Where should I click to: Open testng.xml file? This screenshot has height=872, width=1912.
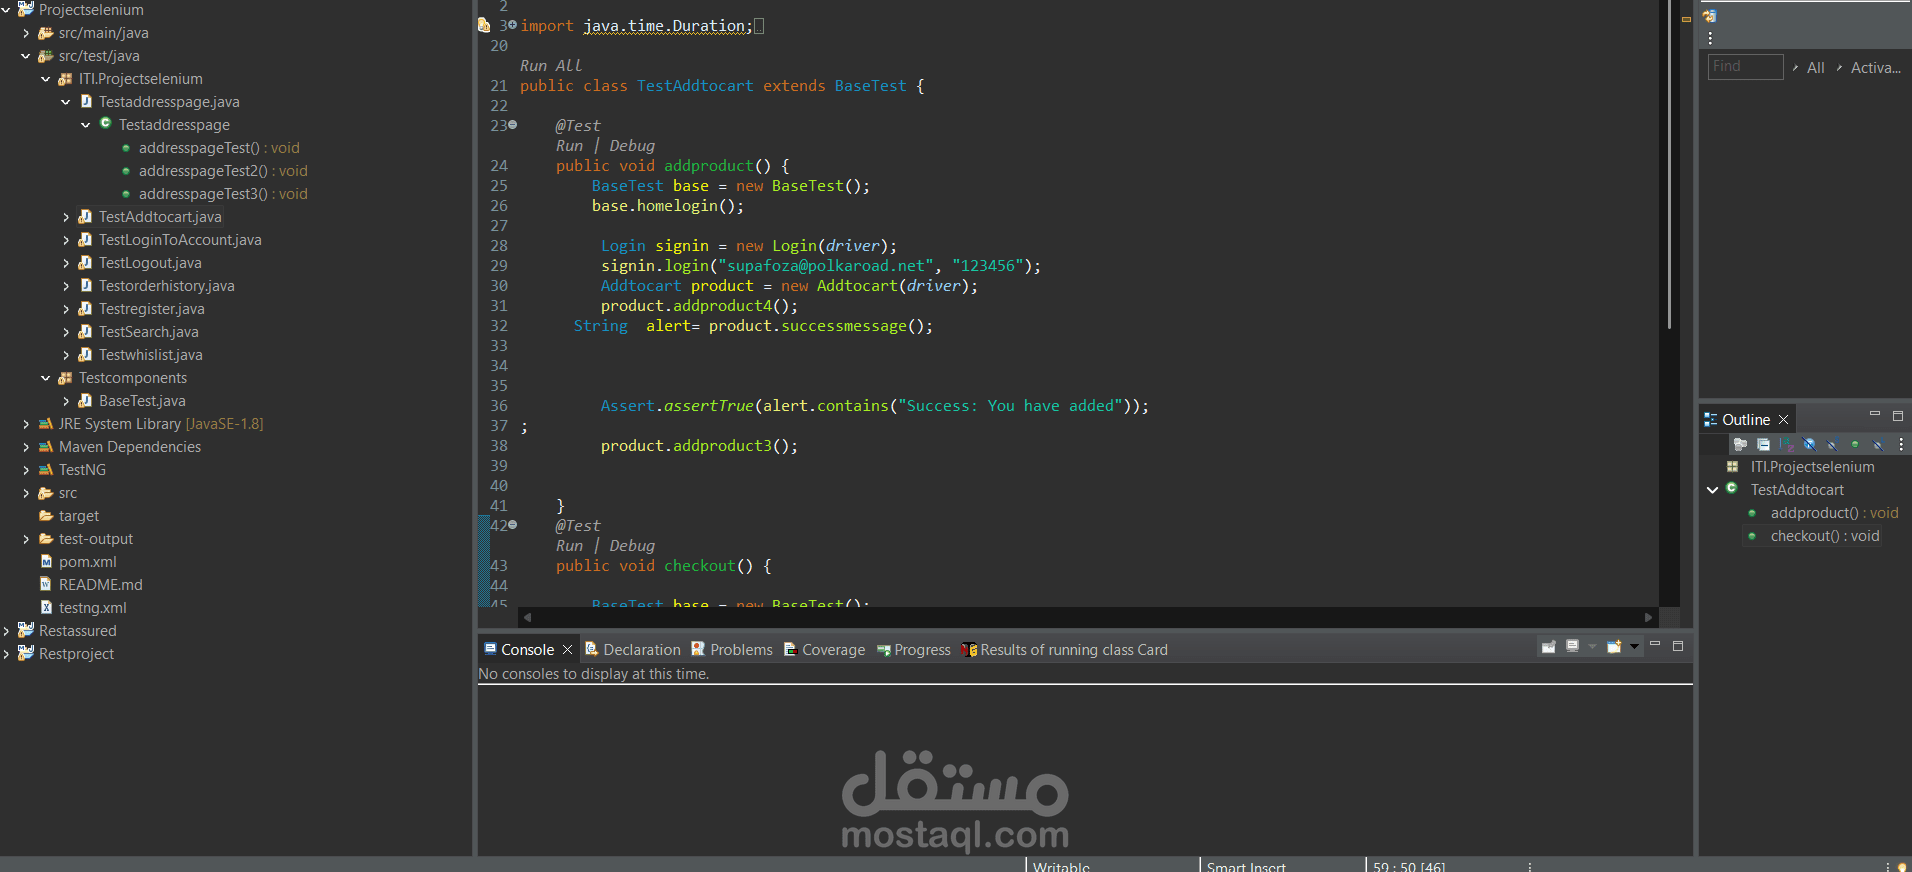click(93, 608)
